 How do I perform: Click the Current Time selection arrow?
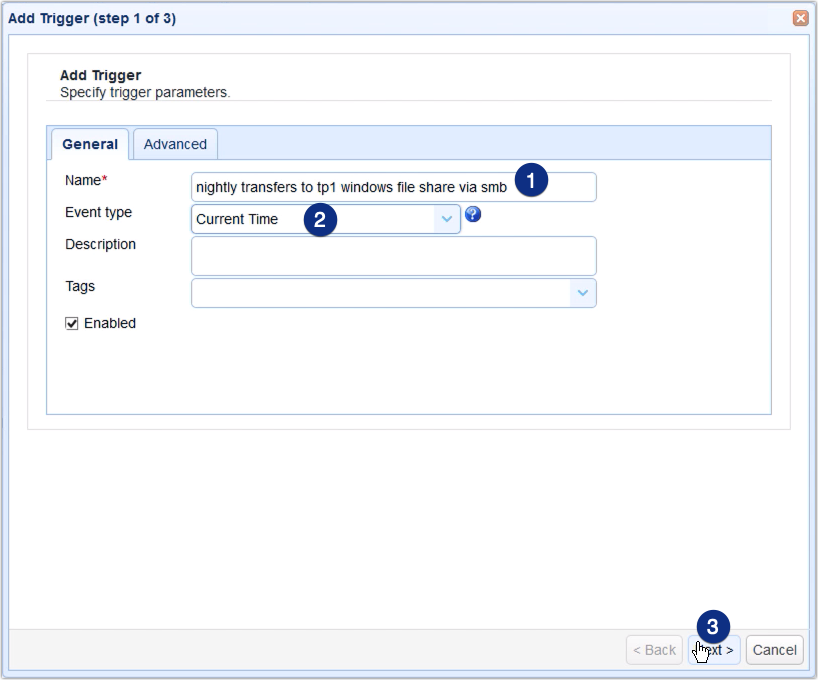(447, 219)
